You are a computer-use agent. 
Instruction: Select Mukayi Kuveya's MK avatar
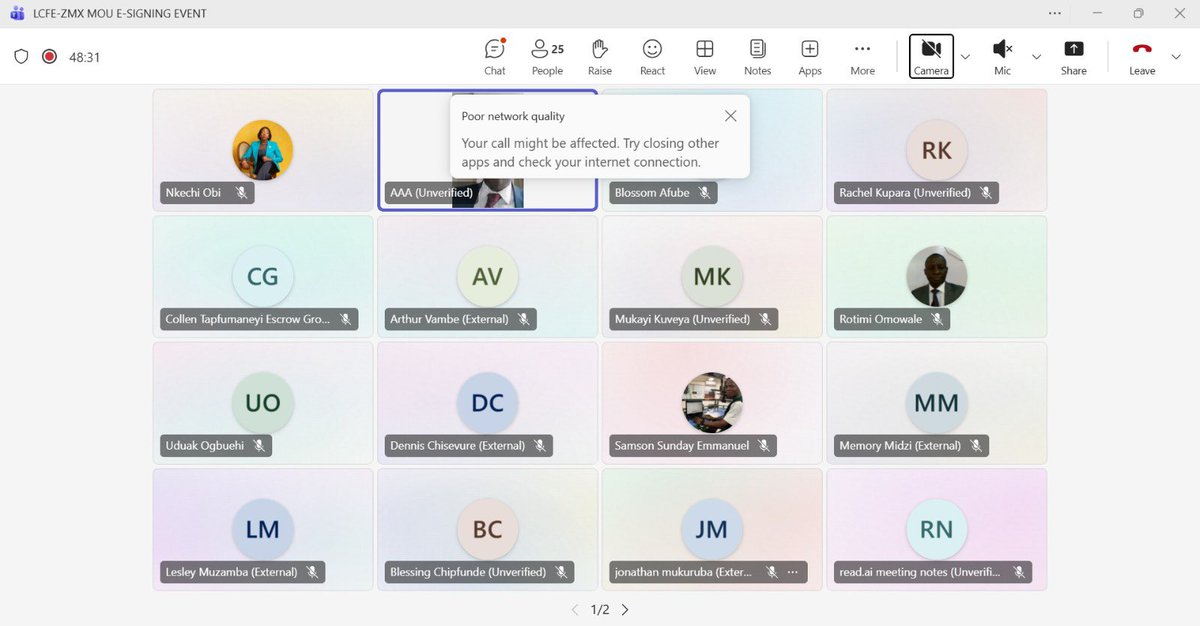[712, 277]
